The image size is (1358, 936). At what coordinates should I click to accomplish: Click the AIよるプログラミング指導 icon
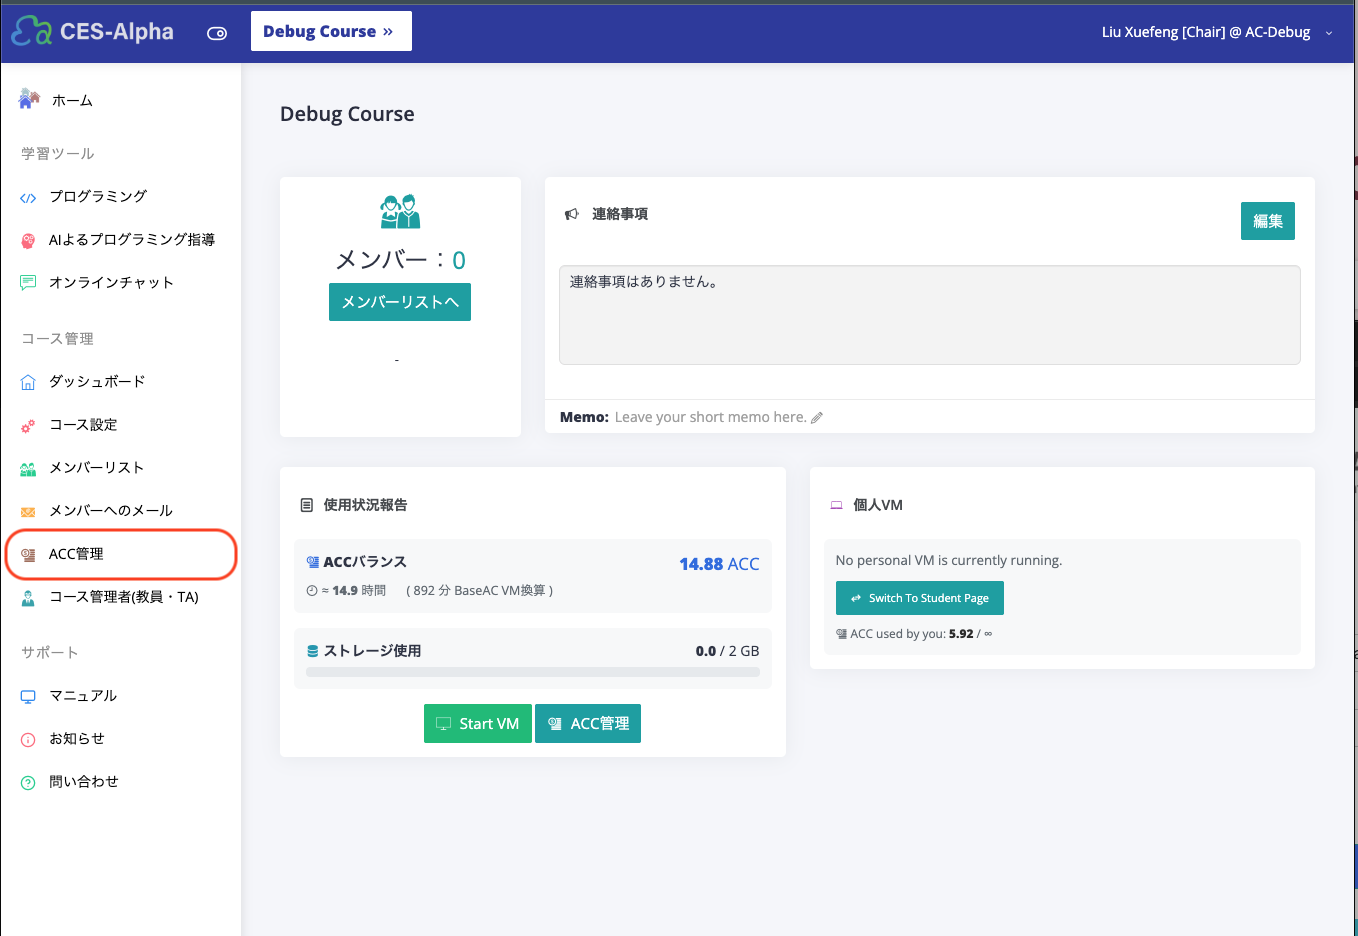[28, 240]
